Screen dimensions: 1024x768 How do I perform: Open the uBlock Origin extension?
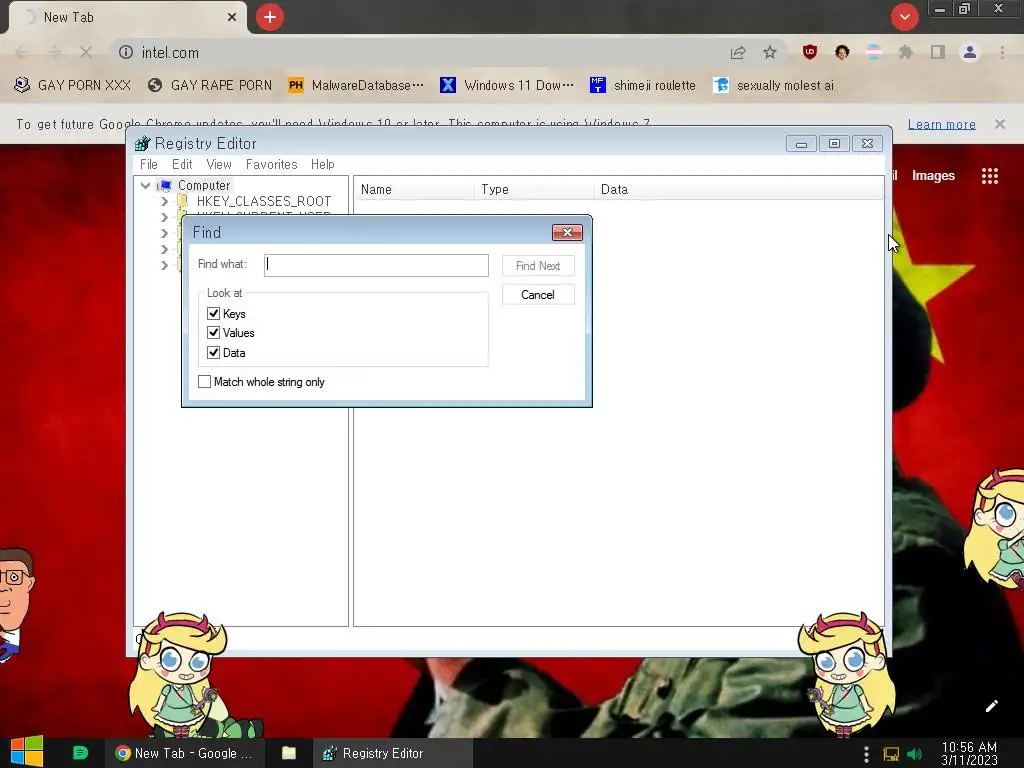click(x=810, y=52)
